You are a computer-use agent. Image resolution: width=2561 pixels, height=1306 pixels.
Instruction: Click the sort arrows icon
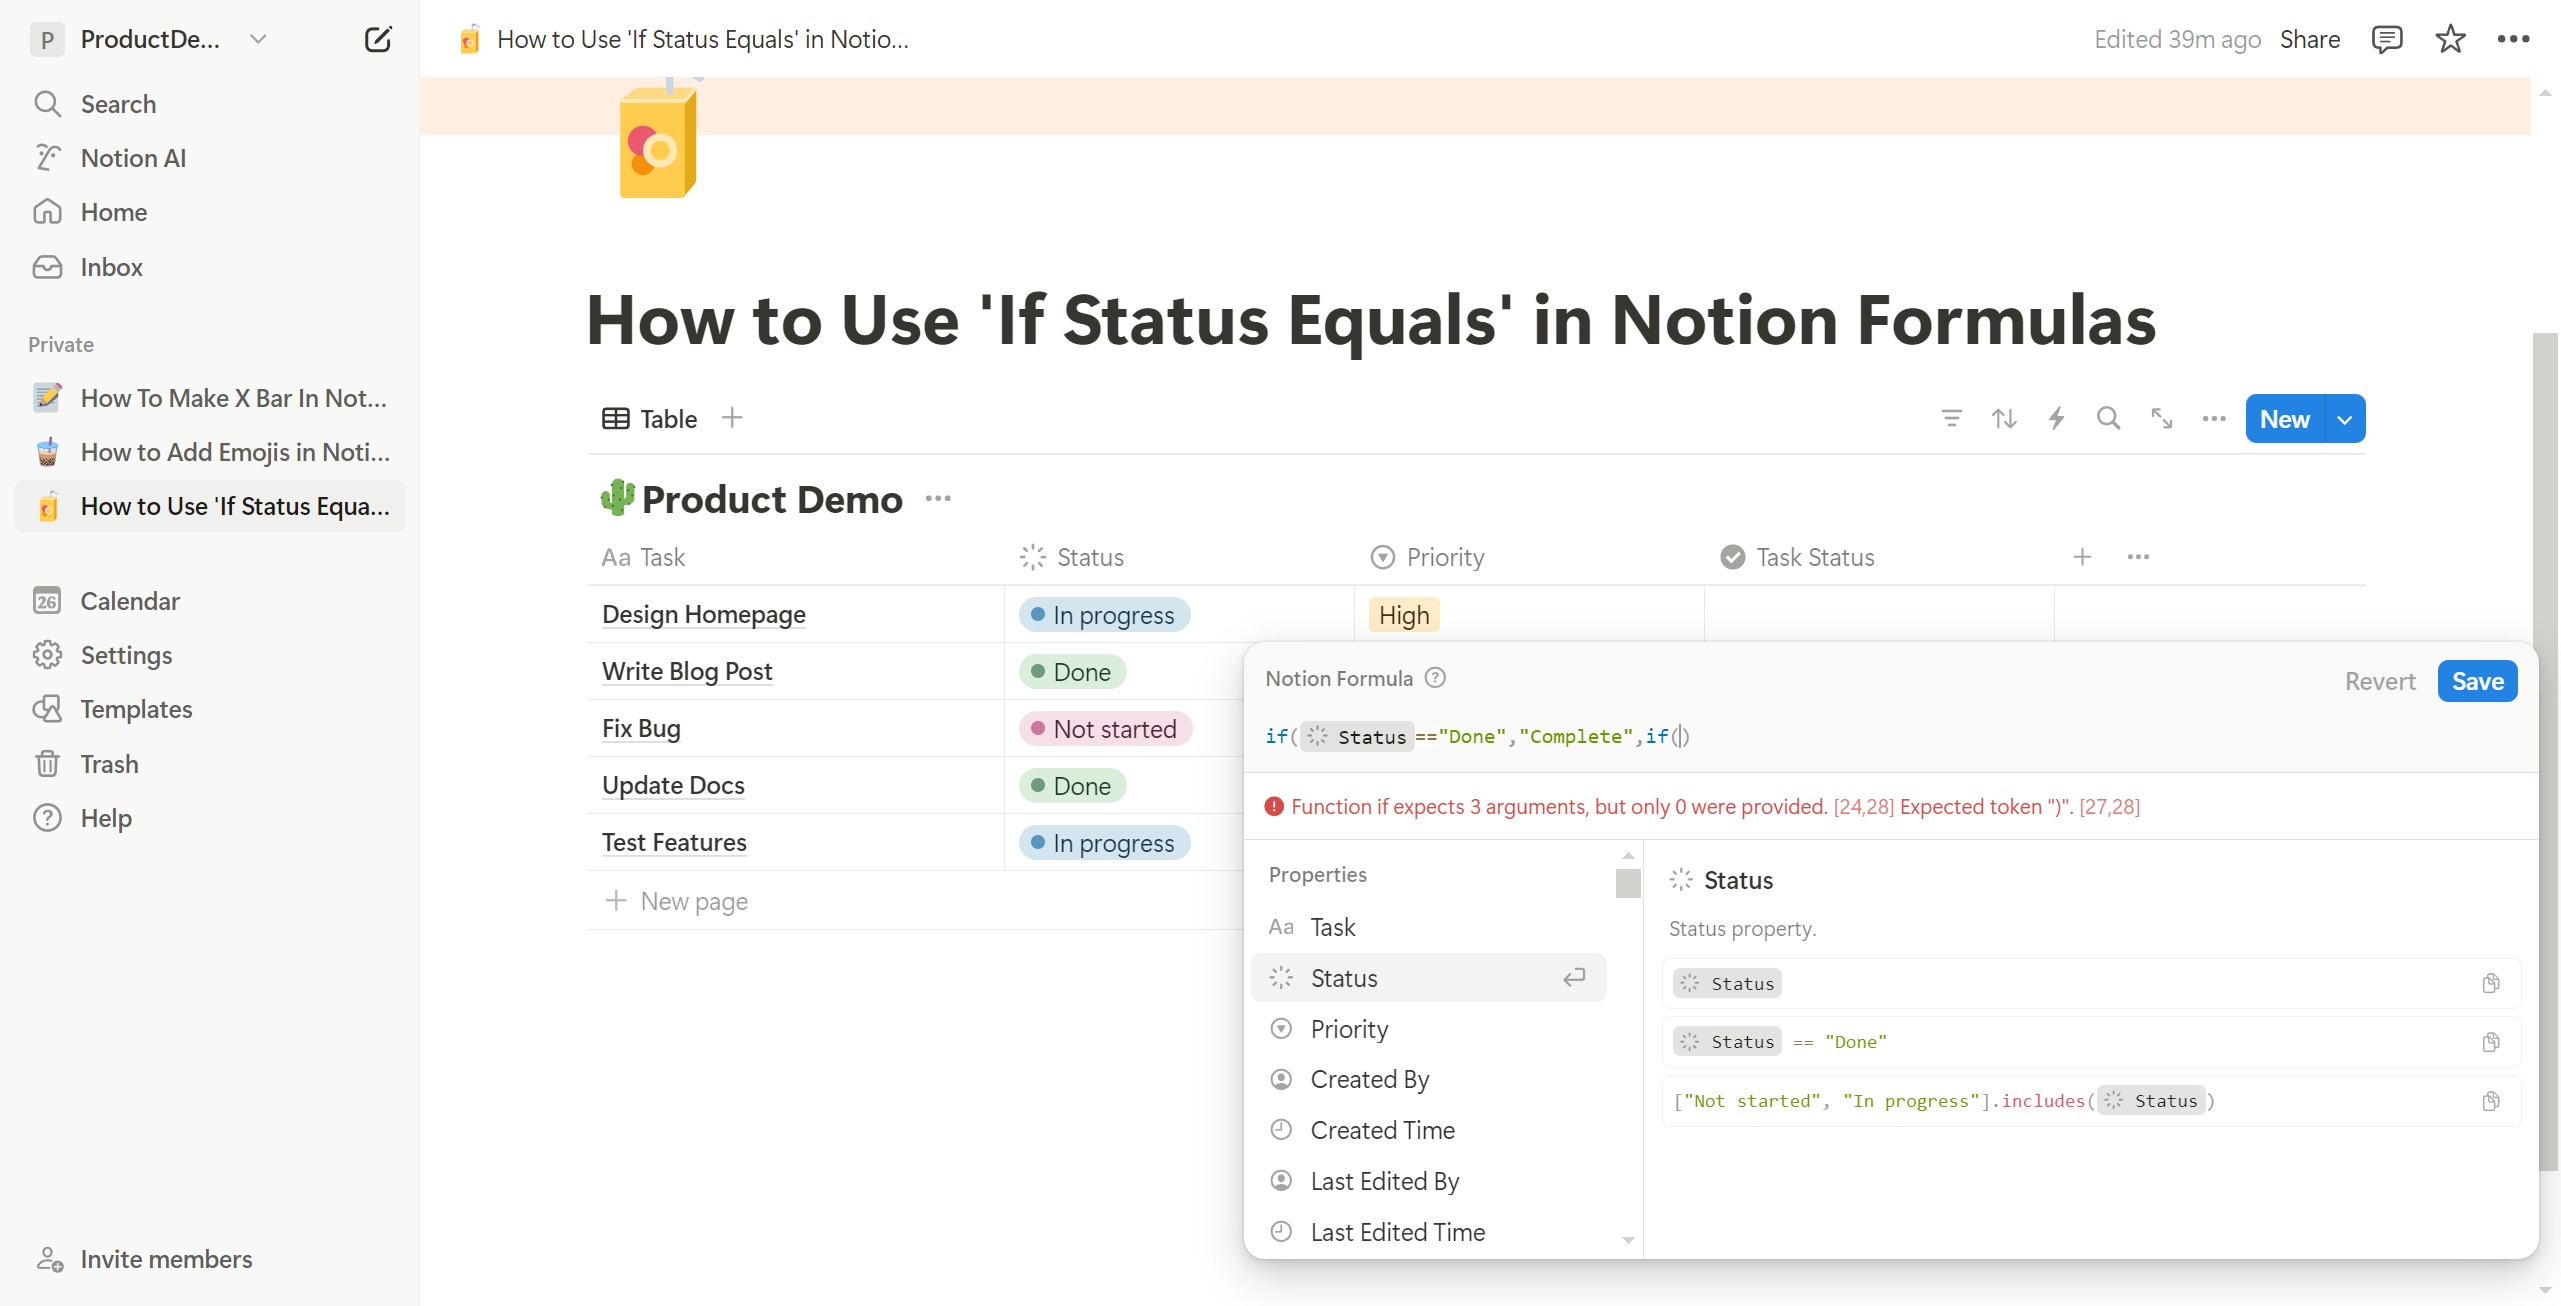click(2003, 418)
